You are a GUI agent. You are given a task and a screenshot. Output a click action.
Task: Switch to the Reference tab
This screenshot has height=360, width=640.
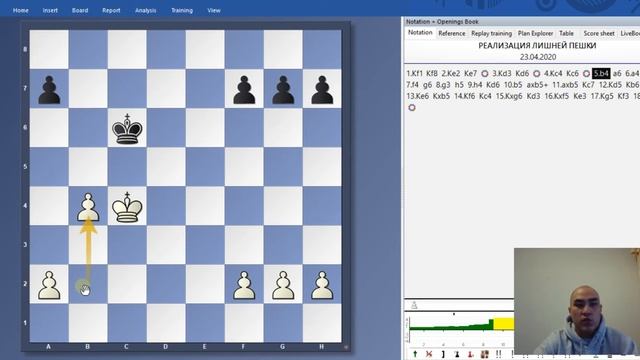(x=451, y=33)
